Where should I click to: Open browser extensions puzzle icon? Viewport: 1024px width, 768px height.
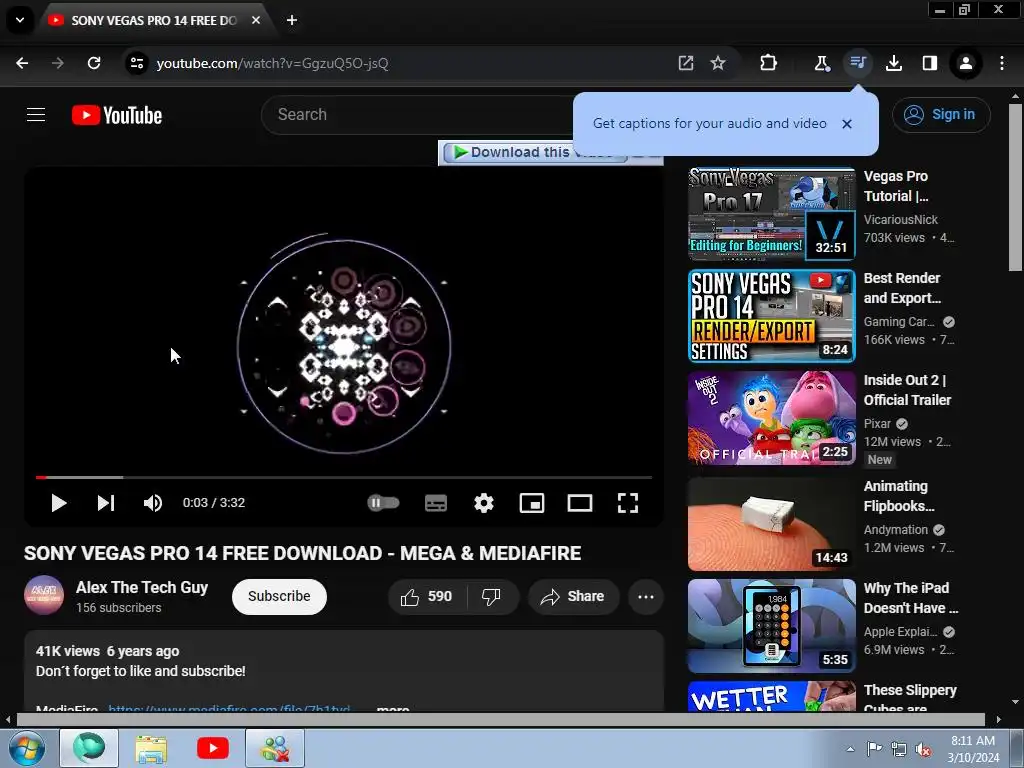point(769,63)
